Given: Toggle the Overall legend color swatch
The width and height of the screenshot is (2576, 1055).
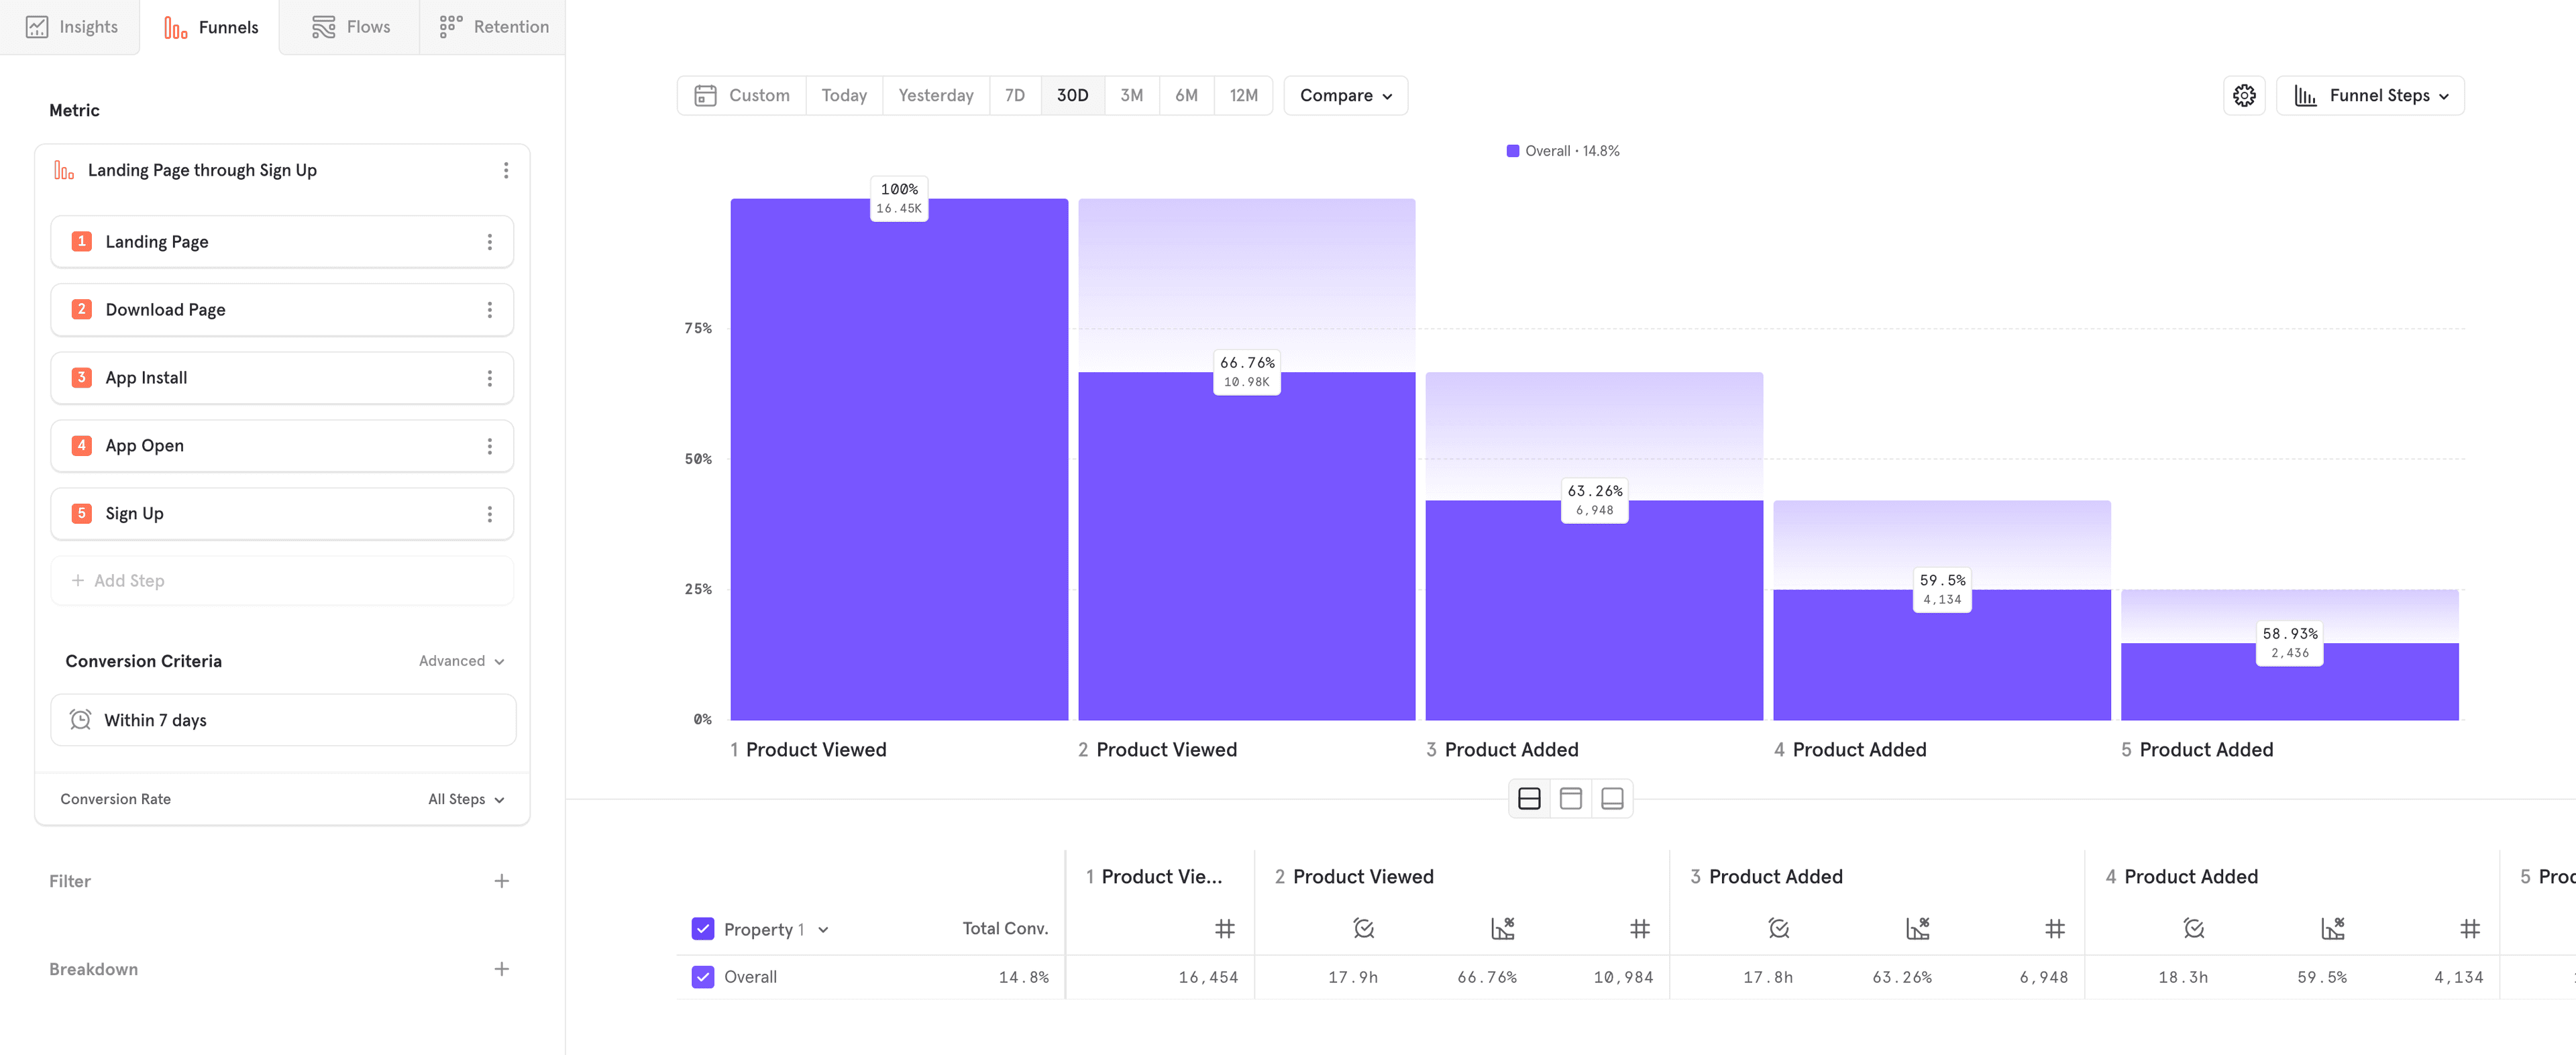Looking at the screenshot, I should tap(1512, 151).
